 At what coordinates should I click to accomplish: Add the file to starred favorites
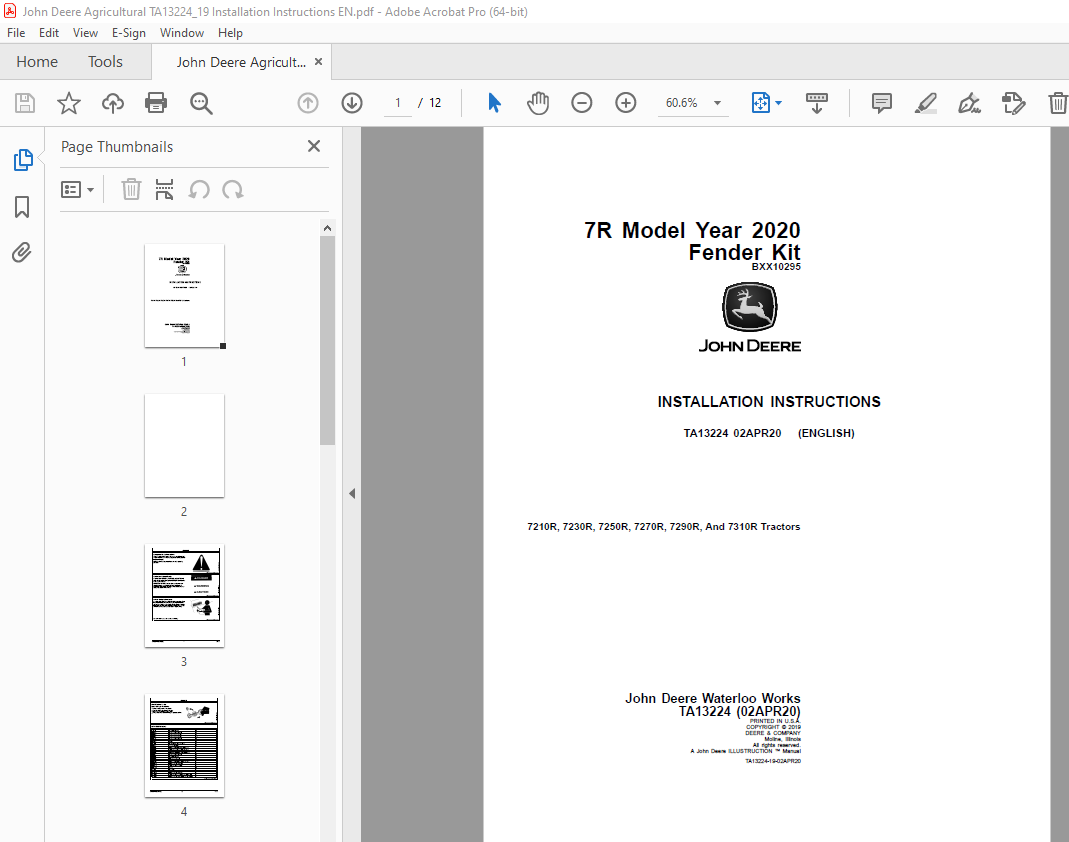coord(68,103)
